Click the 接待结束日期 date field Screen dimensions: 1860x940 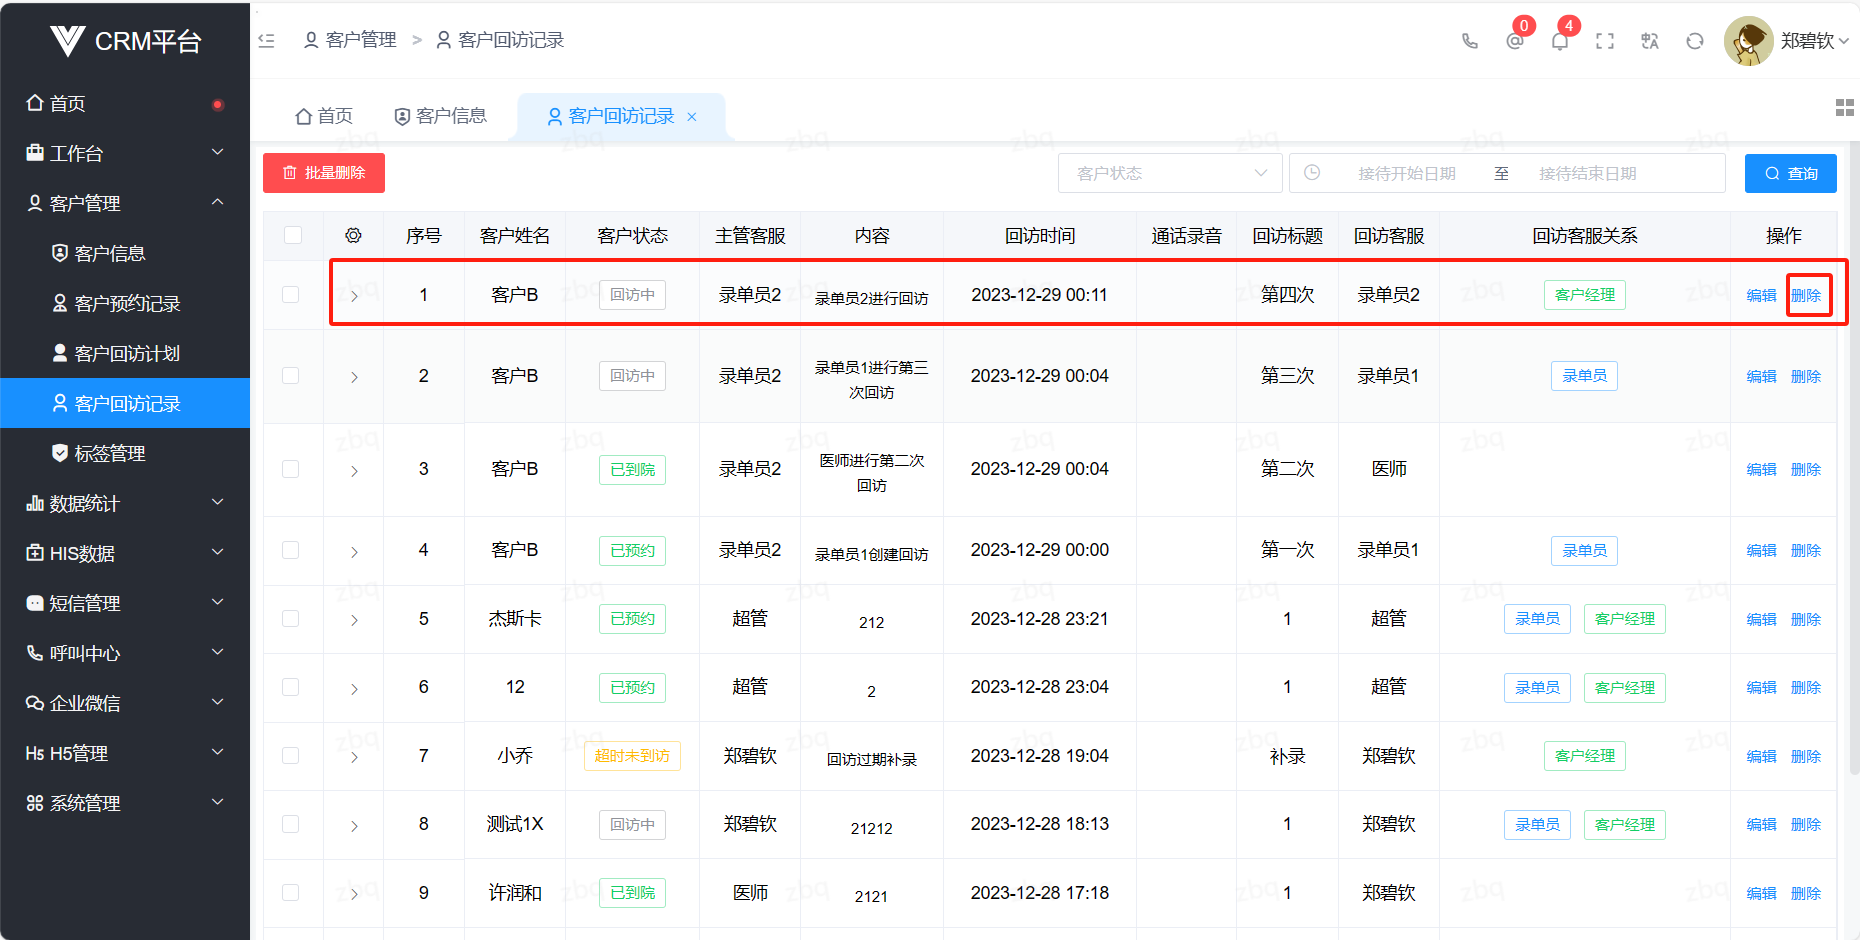[x=1587, y=173]
